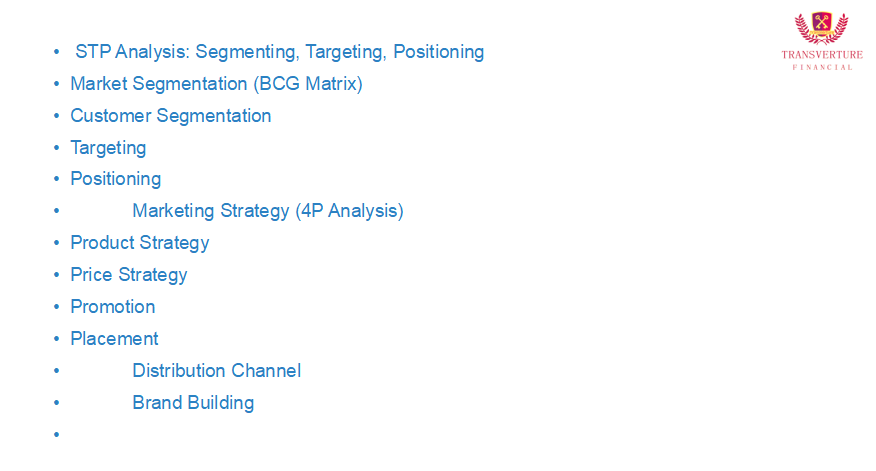
Task: Click the Market Segmentation (BCG Matrix) line
Action: point(216,84)
